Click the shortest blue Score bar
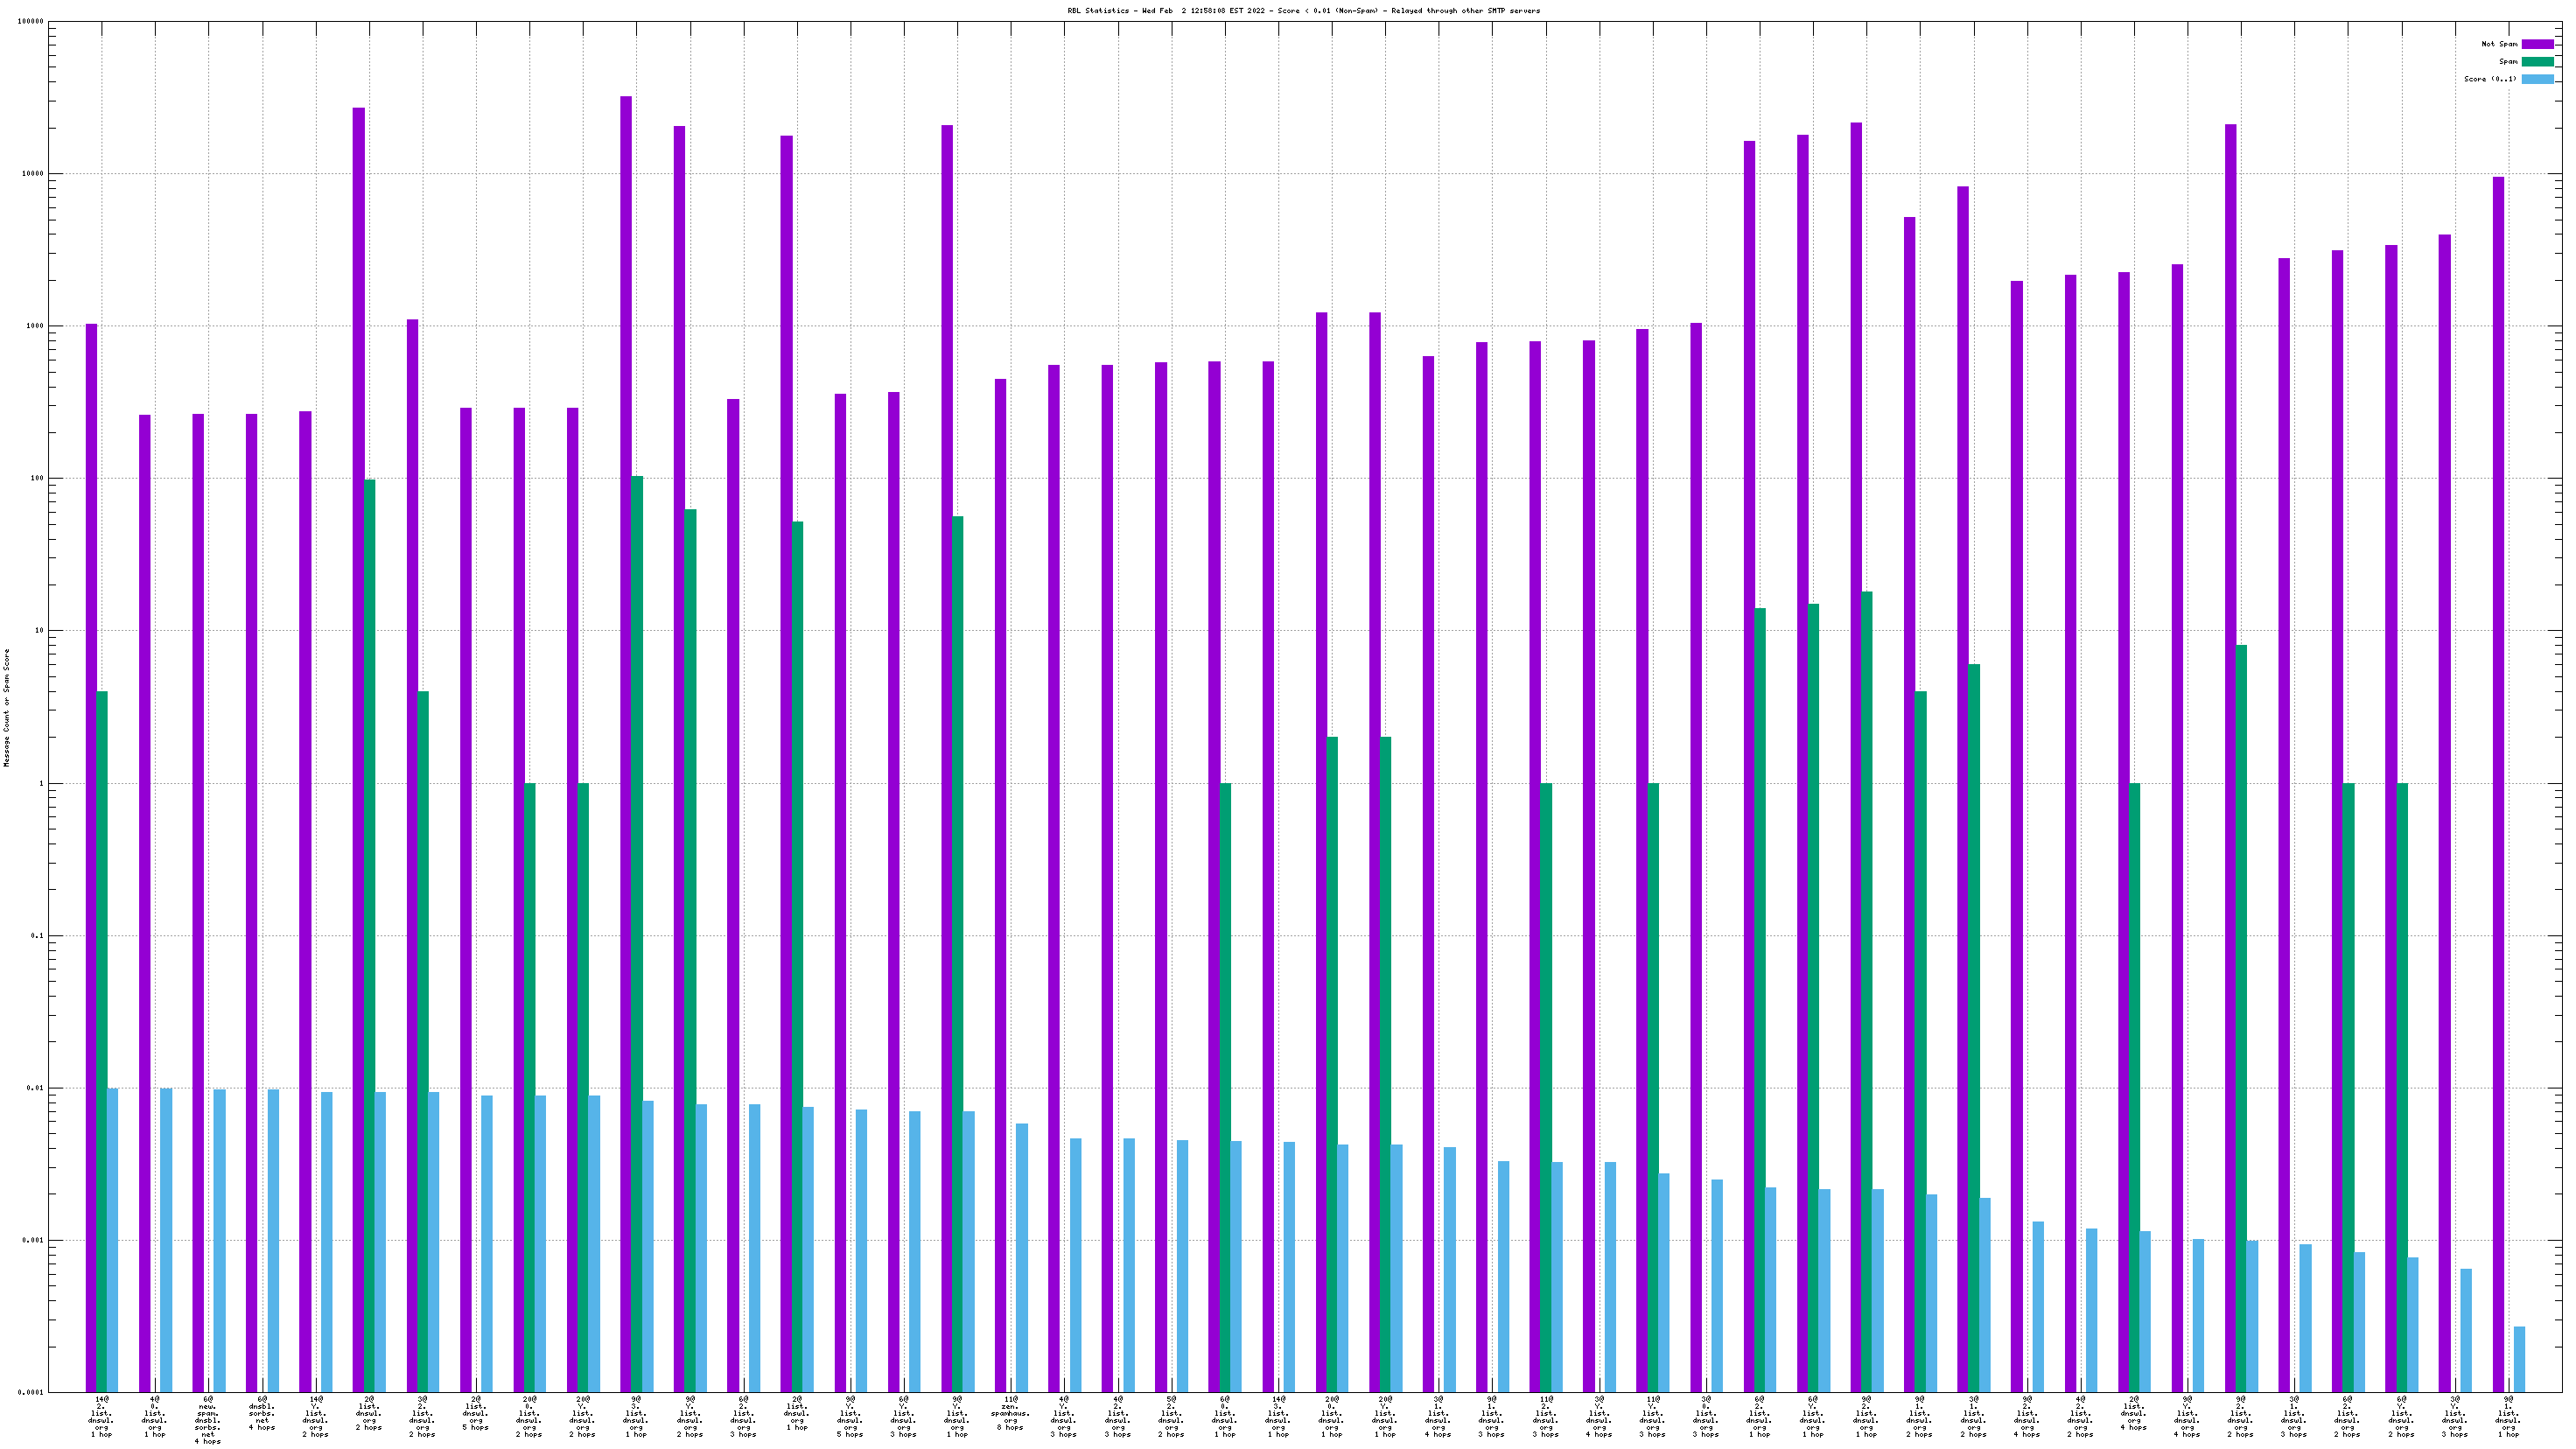2576x1449 pixels. coord(2519,1360)
